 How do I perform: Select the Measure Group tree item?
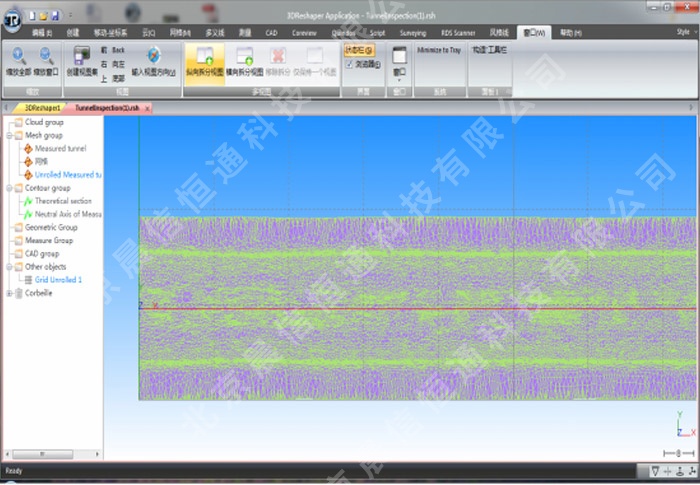coord(49,241)
